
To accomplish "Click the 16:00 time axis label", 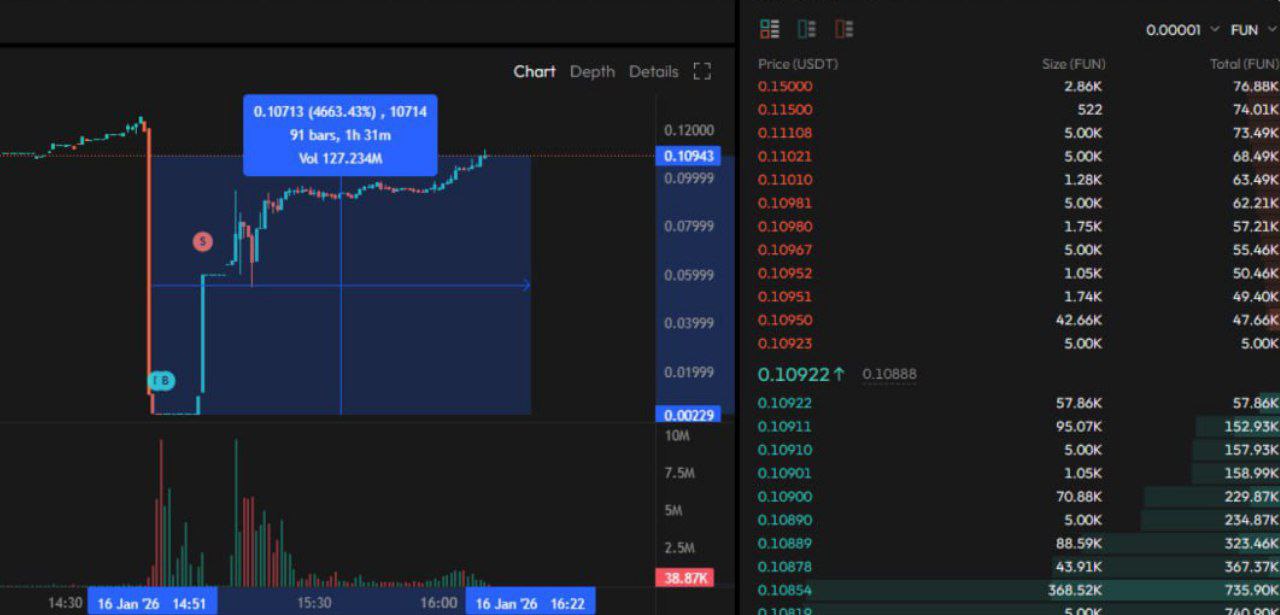I will point(439,603).
